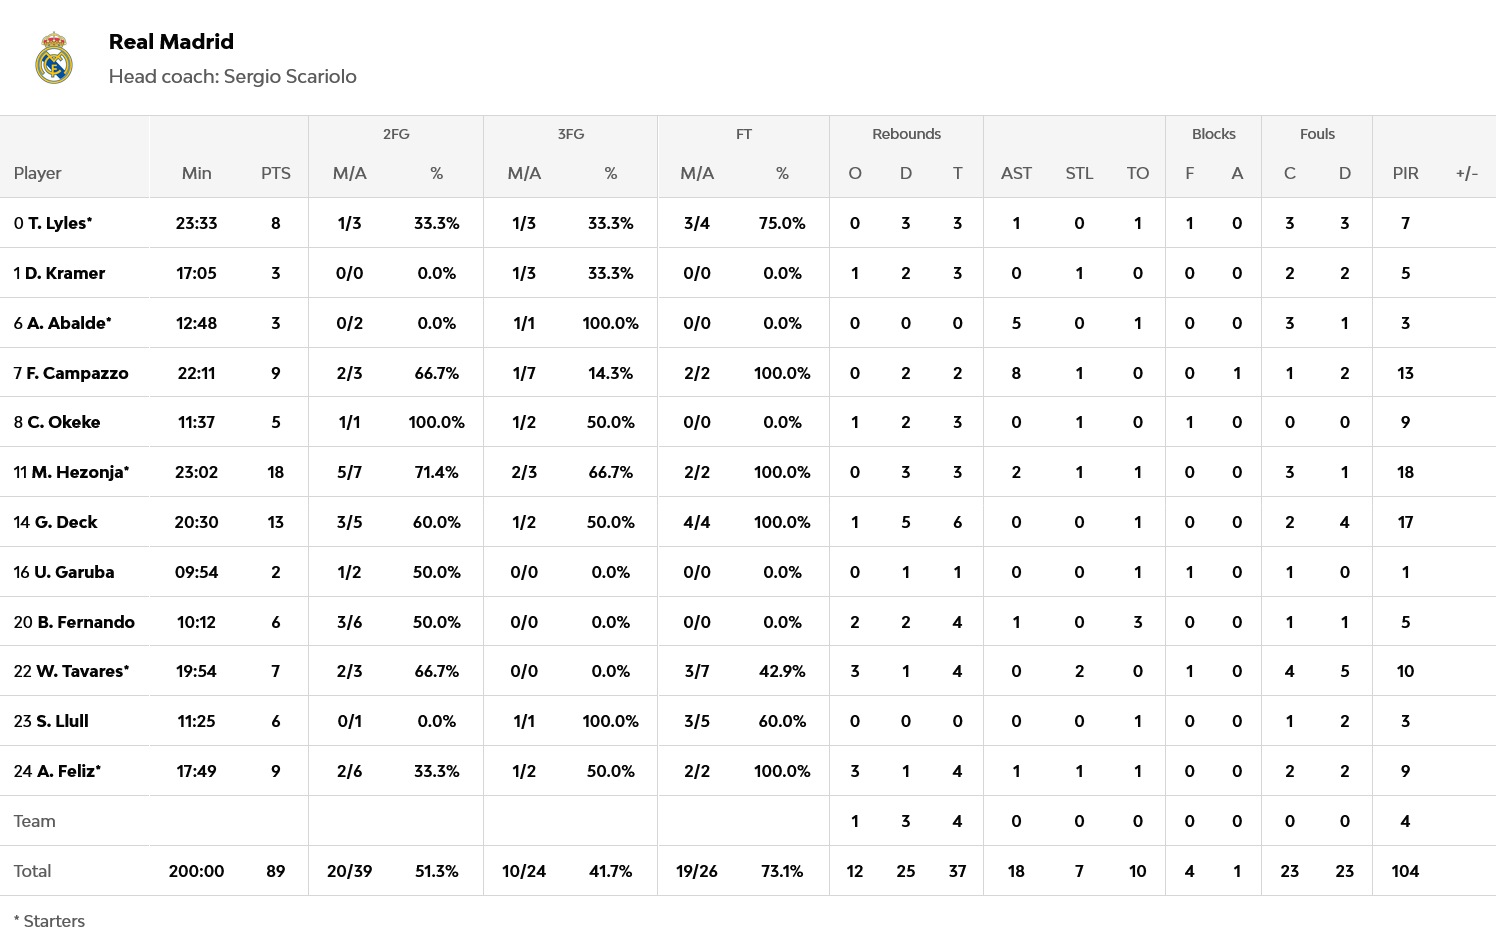
Task: Click the plus/minus column header
Action: [x=1466, y=173]
